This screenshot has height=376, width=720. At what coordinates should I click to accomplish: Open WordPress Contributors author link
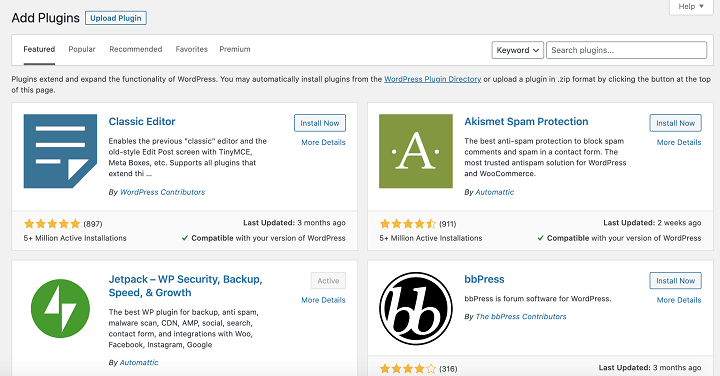pyautogui.click(x=163, y=192)
